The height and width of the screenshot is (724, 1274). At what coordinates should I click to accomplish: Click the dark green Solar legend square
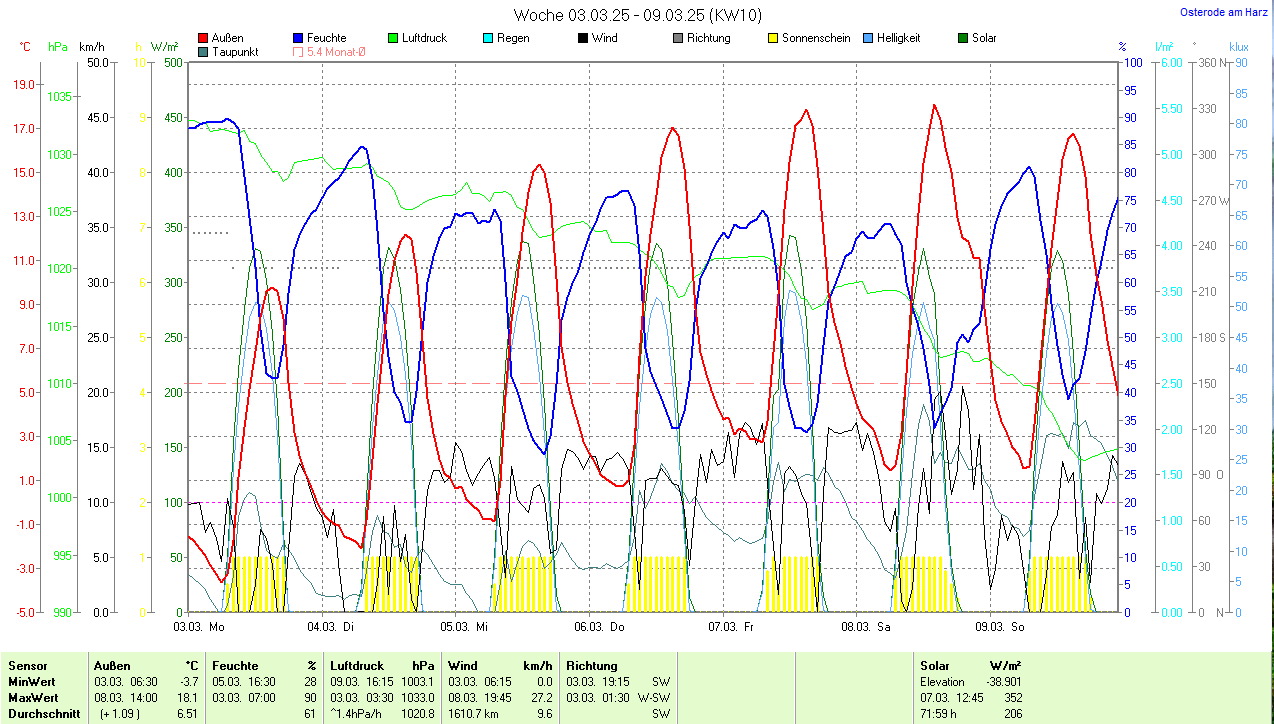pyautogui.click(x=963, y=38)
